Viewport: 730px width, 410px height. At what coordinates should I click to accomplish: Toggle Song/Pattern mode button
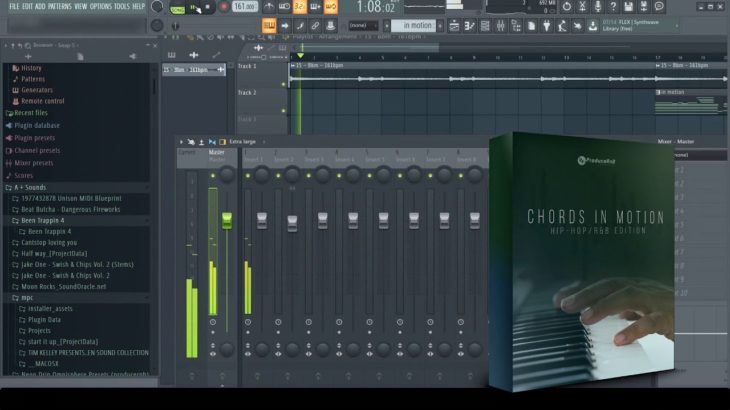coord(177,7)
